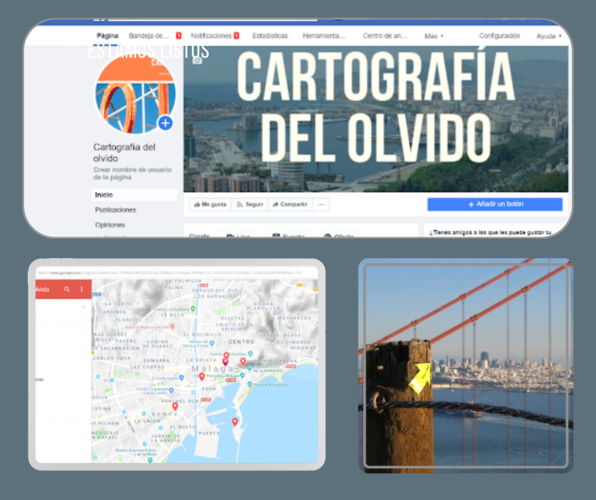Image resolution: width=596 pixels, height=500 pixels.
Task: Select the magenta pin near La Goleta
Action: tap(225, 362)
